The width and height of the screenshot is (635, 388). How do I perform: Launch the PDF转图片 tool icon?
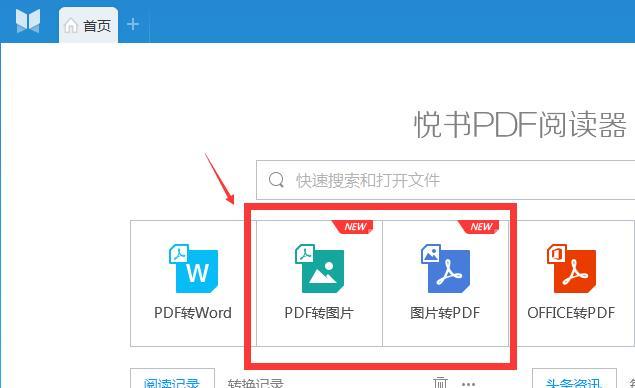point(319,268)
